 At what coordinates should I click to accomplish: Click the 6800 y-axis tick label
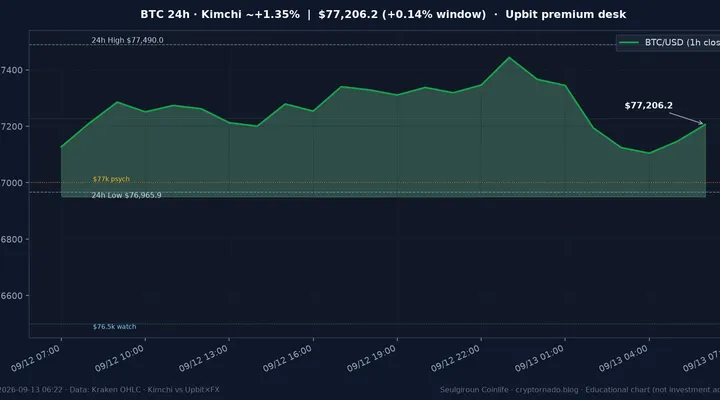[x=11, y=239]
